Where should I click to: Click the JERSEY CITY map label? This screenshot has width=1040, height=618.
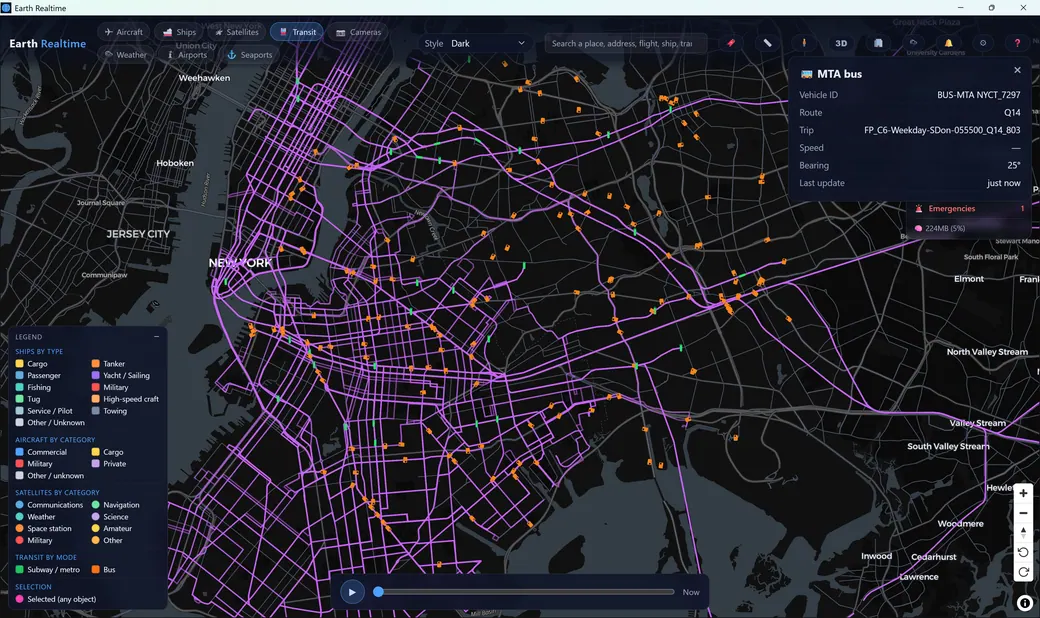point(138,234)
